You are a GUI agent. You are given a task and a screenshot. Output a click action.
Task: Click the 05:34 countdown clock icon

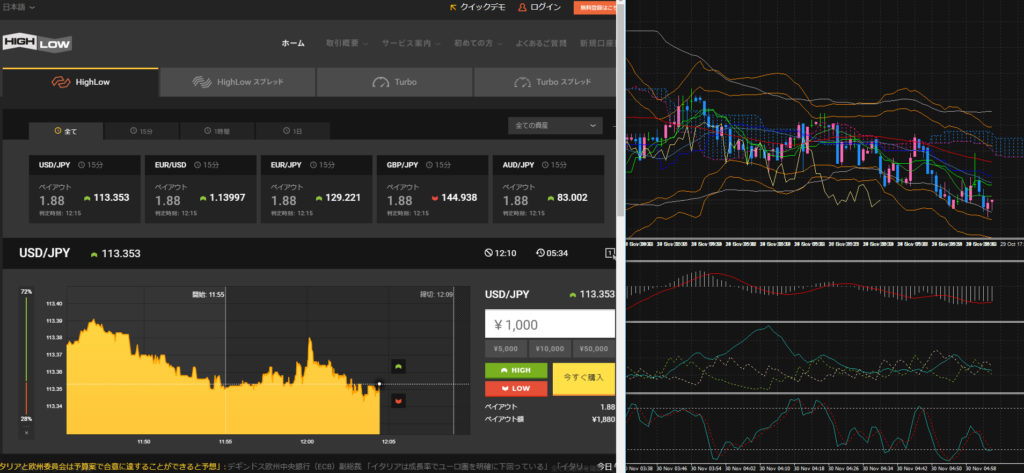539,253
